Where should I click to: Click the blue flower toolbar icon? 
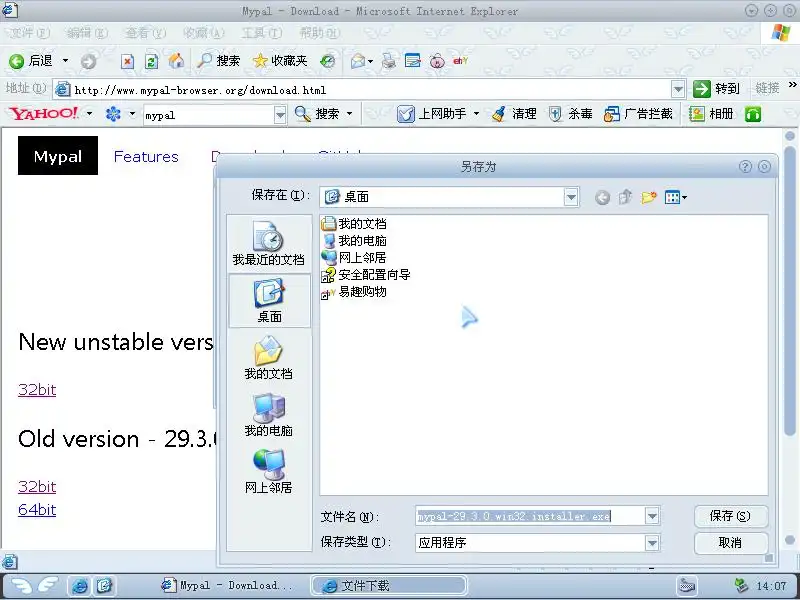[x=113, y=114]
